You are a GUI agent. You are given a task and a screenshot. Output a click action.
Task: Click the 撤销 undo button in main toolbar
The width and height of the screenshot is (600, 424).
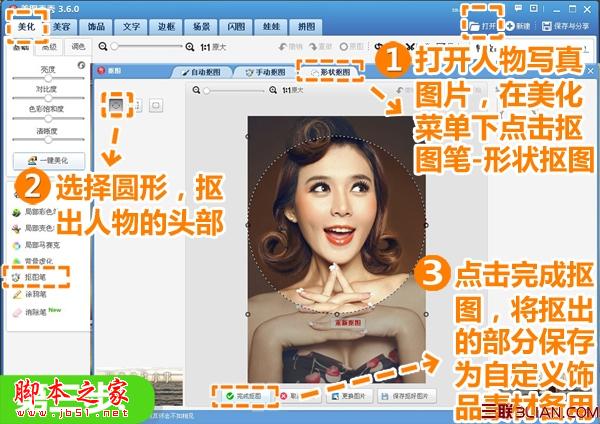click(x=290, y=47)
